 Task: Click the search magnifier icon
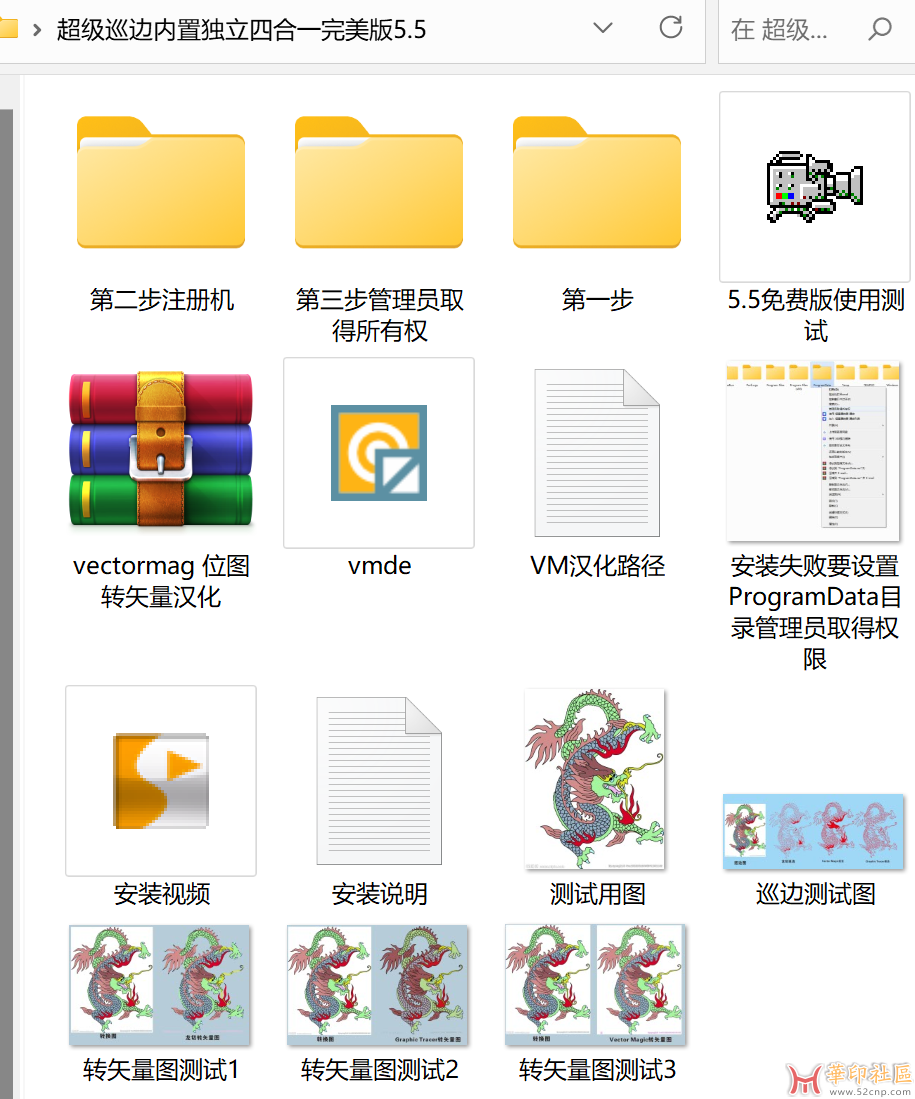coord(880,29)
